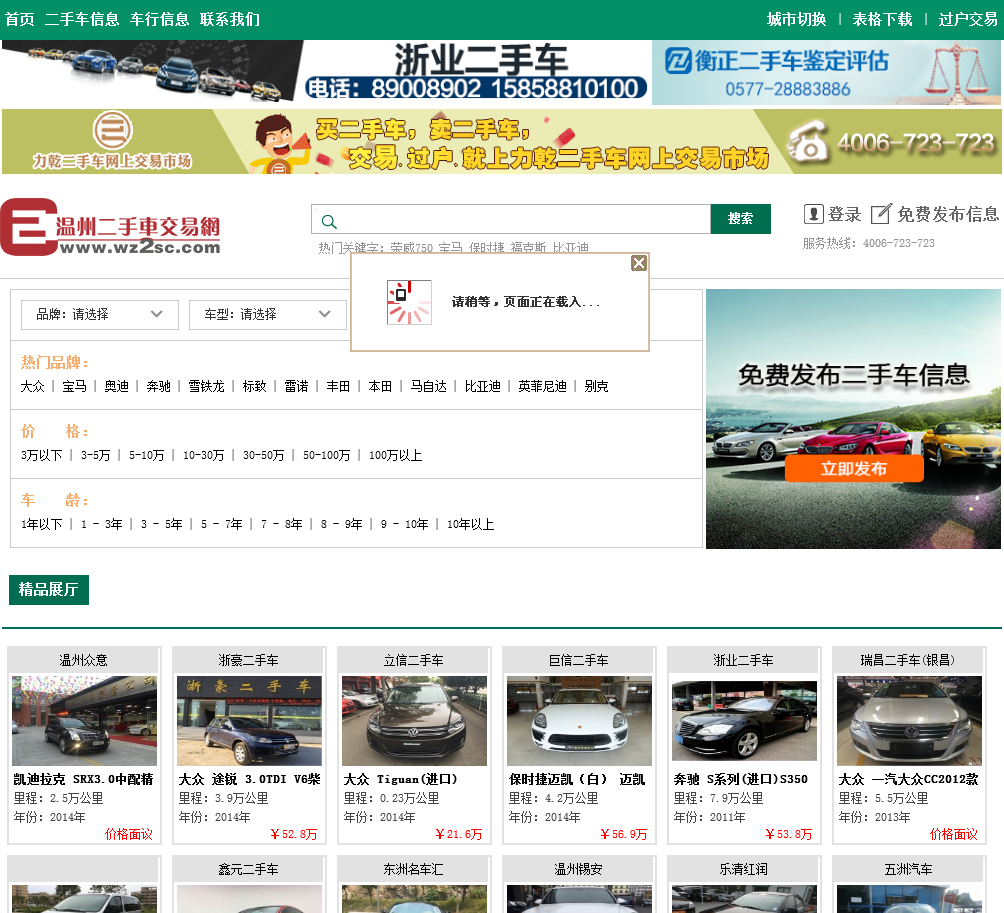The height and width of the screenshot is (913, 1004).
Task: Click the 精品展厅 section tab
Action: (x=49, y=590)
